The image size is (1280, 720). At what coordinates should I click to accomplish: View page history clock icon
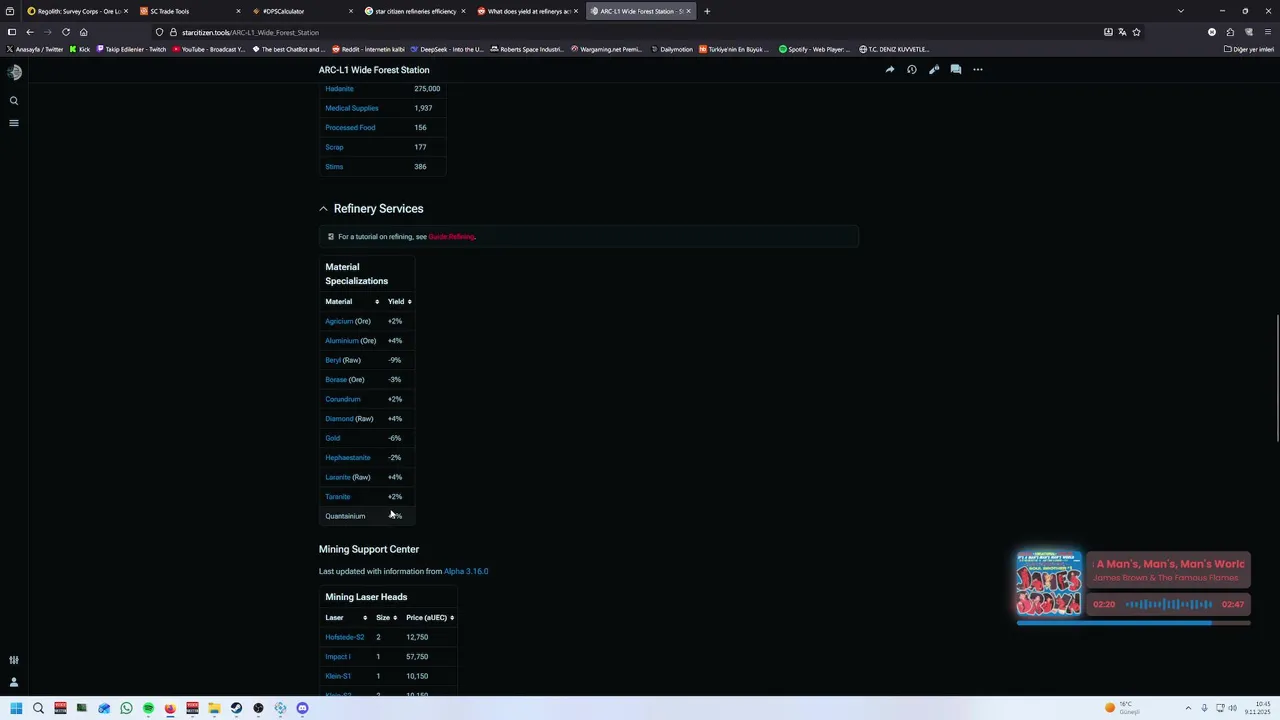click(912, 70)
